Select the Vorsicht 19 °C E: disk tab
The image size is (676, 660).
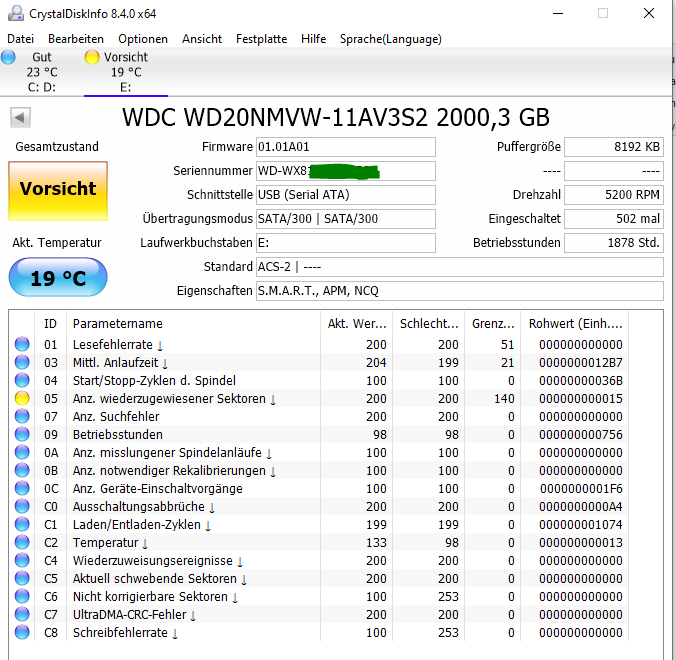pyautogui.click(x=125, y=72)
